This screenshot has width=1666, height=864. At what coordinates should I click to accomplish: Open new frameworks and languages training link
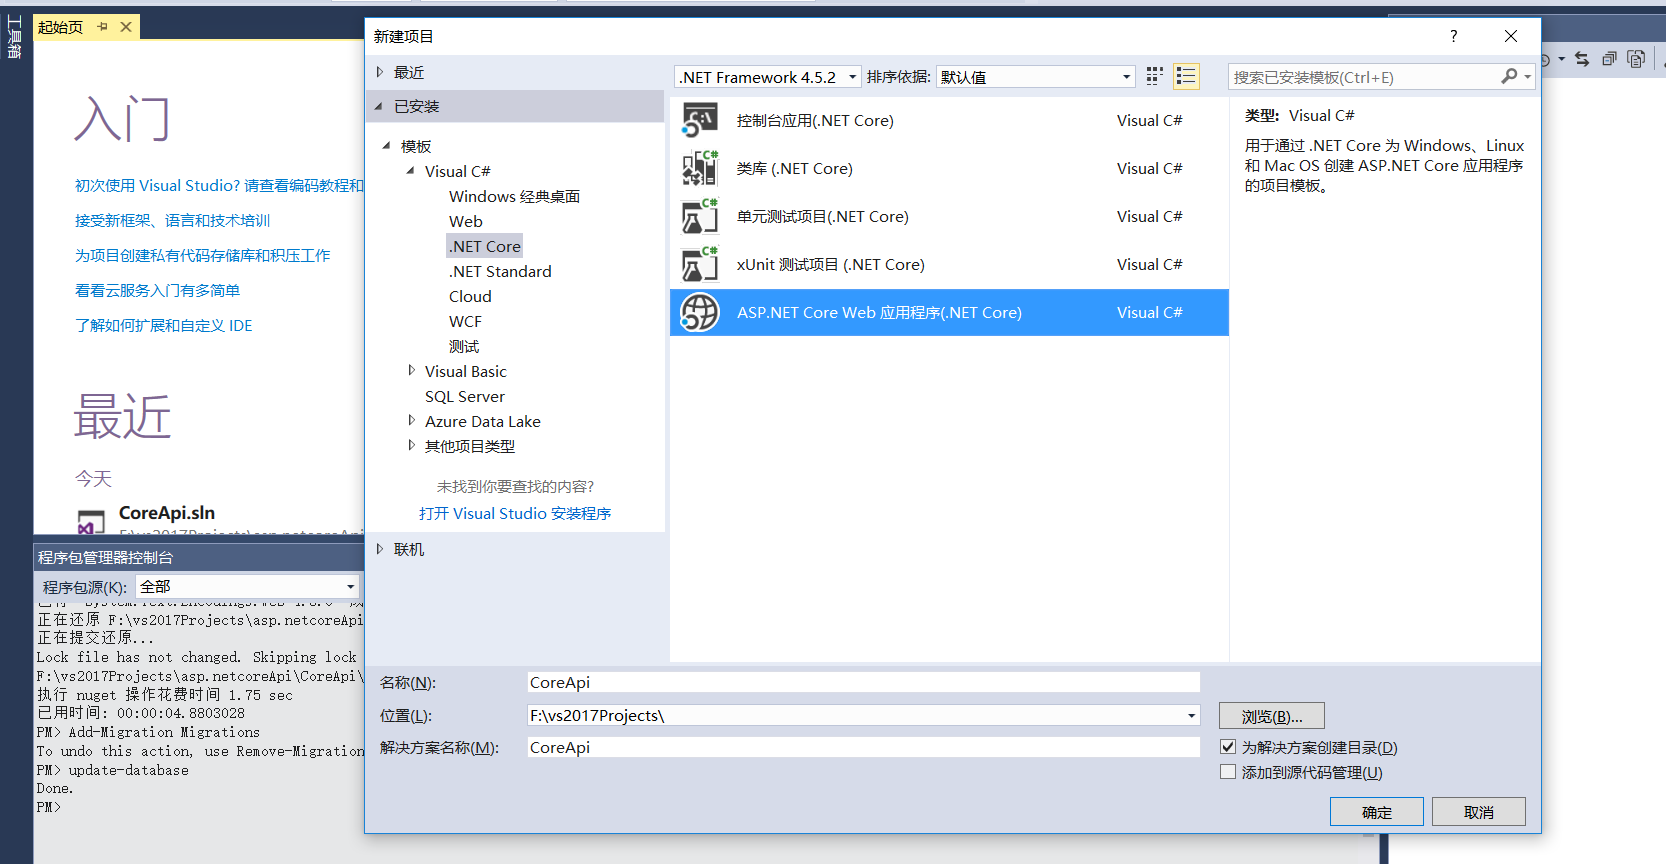pos(172,220)
